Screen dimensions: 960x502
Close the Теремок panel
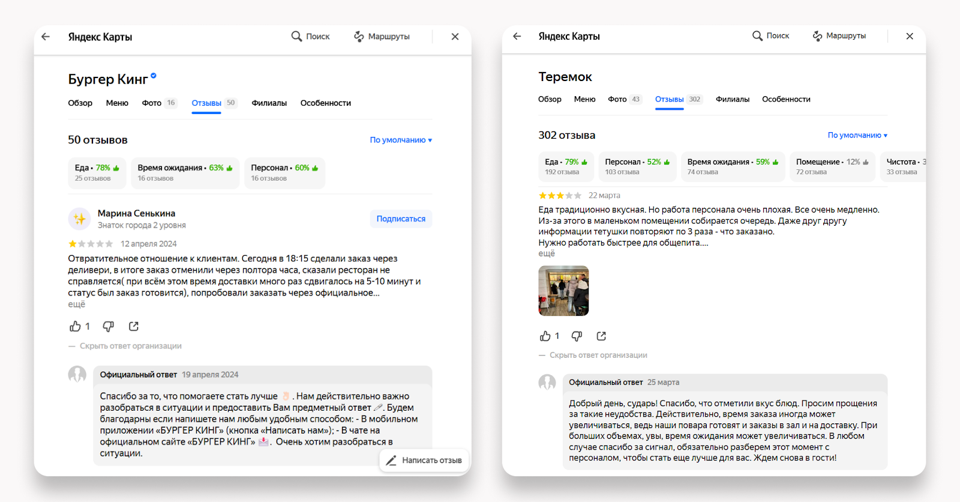click(910, 36)
